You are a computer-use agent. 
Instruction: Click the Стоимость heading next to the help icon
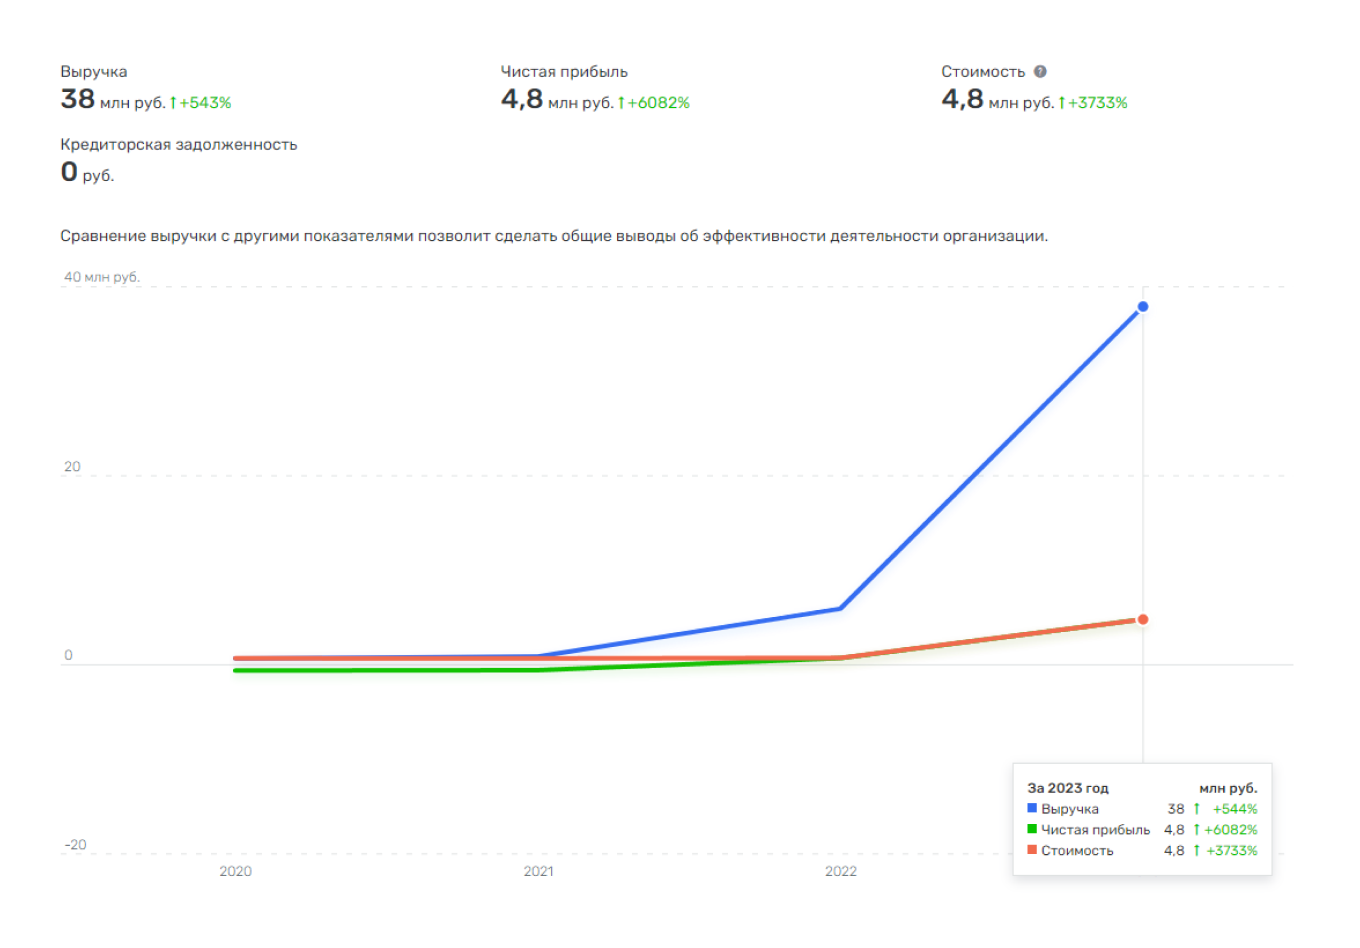pos(983,72)
